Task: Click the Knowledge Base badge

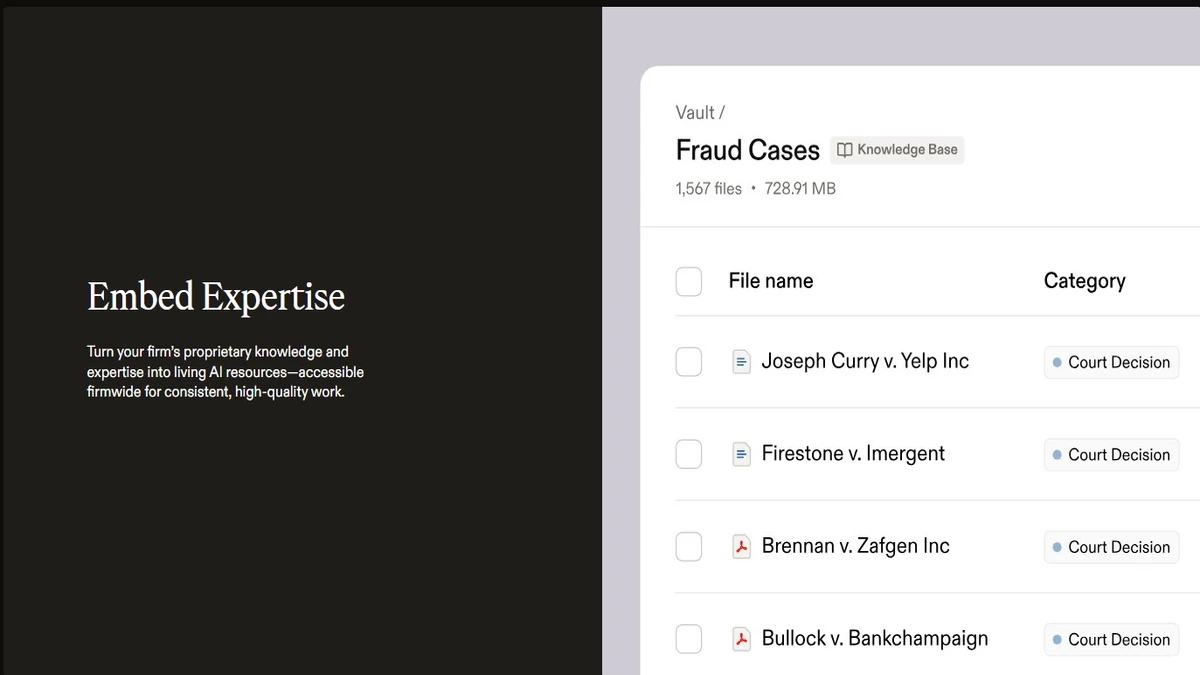Action: [897, 150]
